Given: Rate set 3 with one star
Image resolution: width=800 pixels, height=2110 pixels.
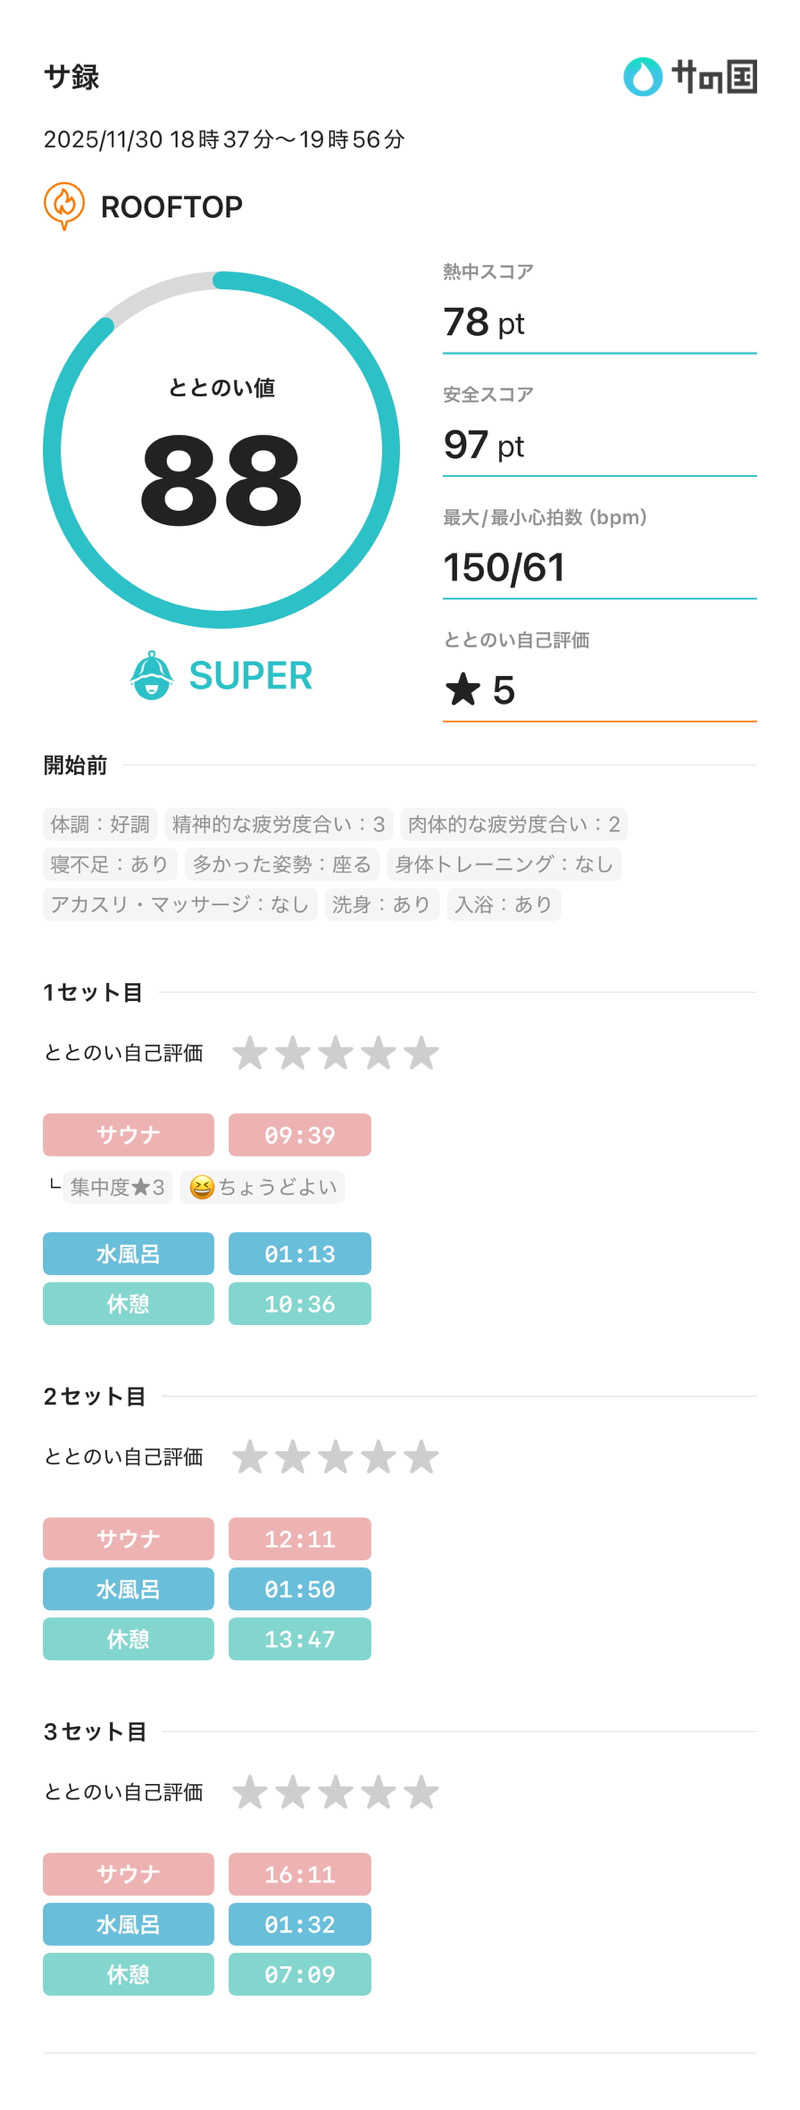Looking at the screenshot, I should tap(249, 1792).
